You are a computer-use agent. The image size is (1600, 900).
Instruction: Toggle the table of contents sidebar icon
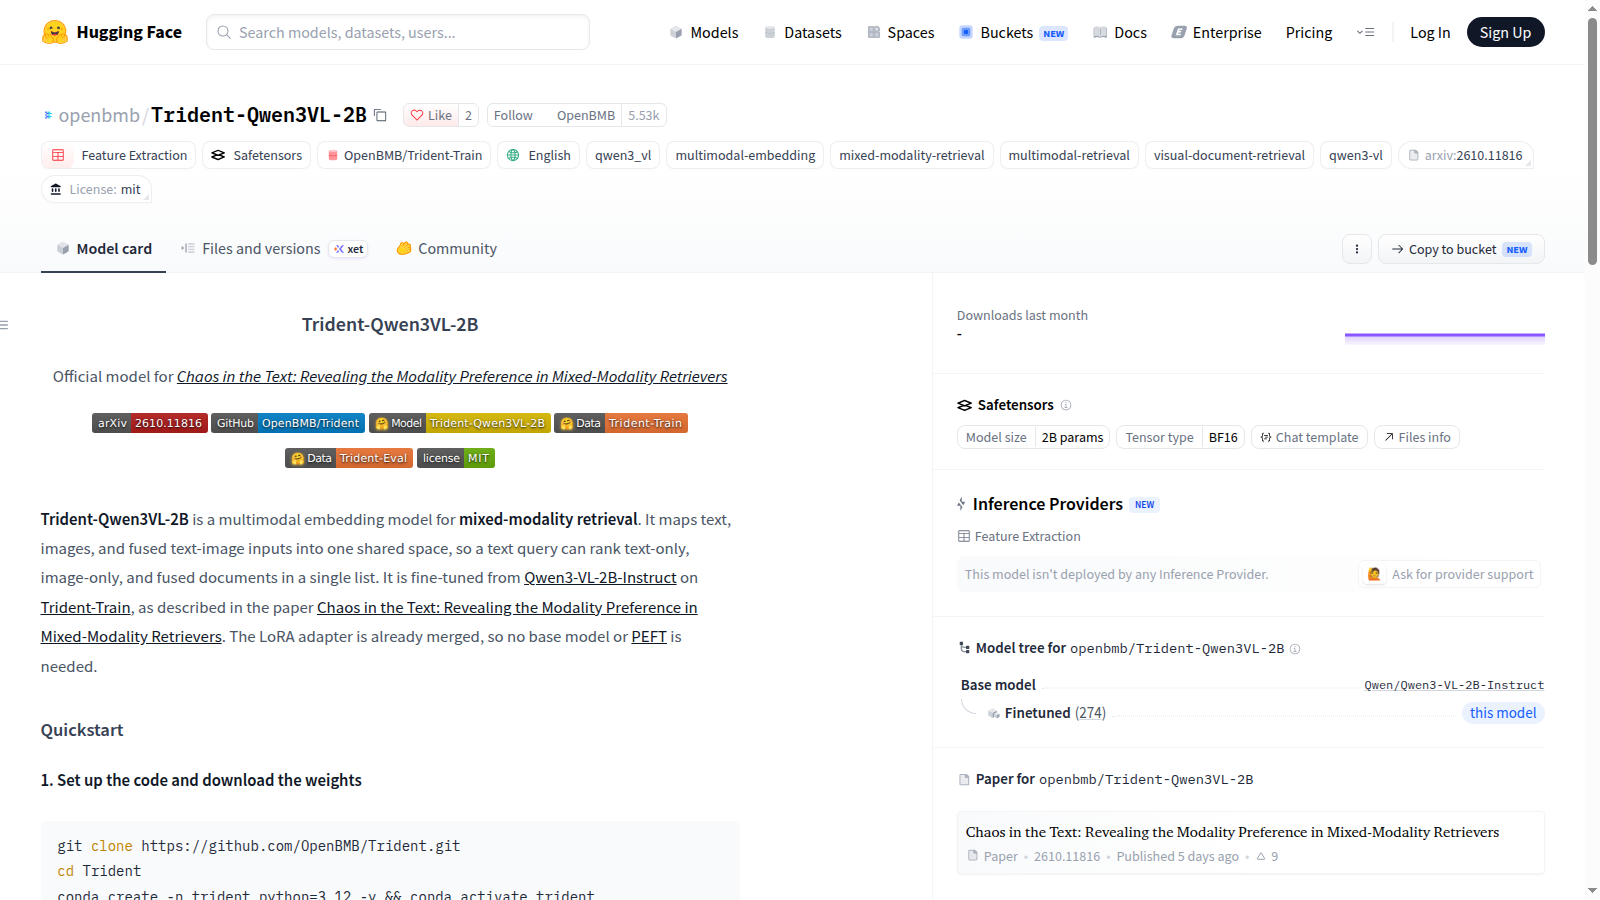5,325
